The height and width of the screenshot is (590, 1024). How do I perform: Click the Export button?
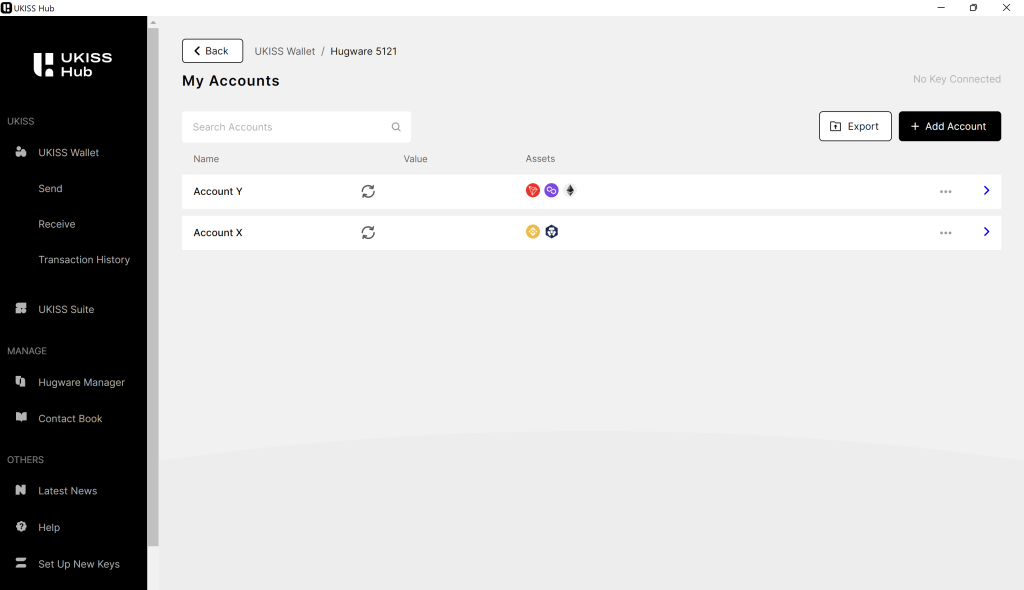[x=855, y=126]
